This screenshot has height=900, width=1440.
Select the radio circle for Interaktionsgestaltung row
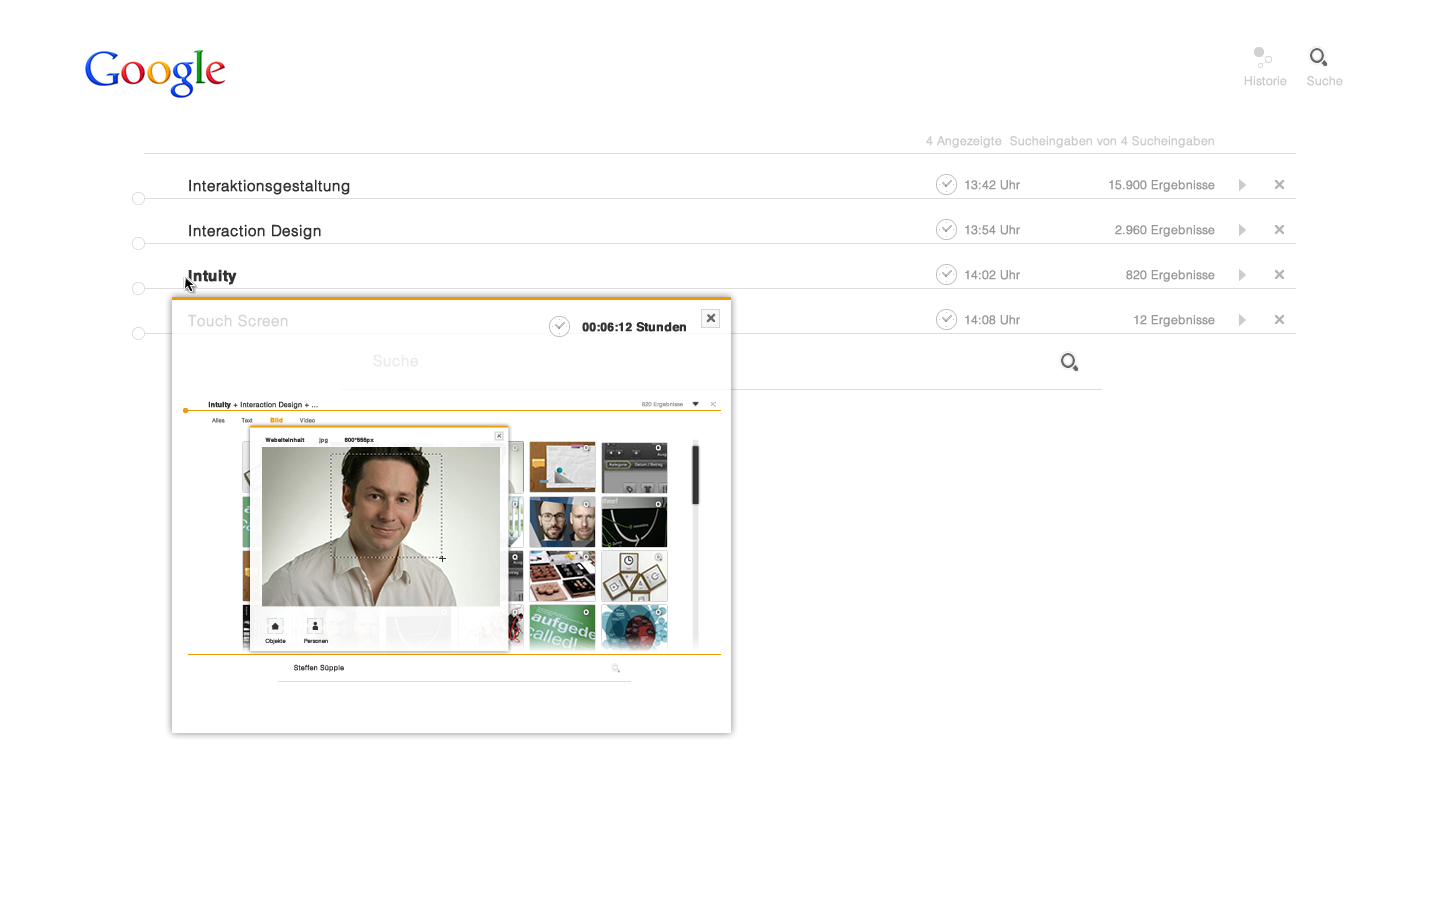(138, 198)
